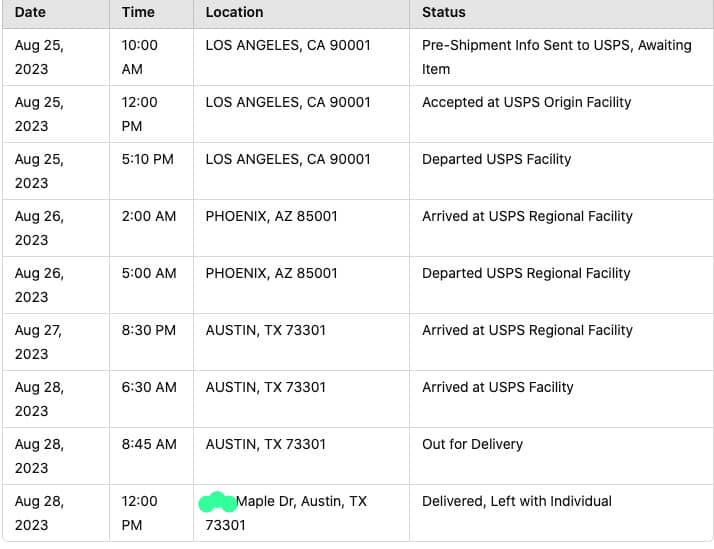The width and height of the screenshot is (714, 549).
Task: Select the 'Out for Delivery' status
Action: point(472,444)
